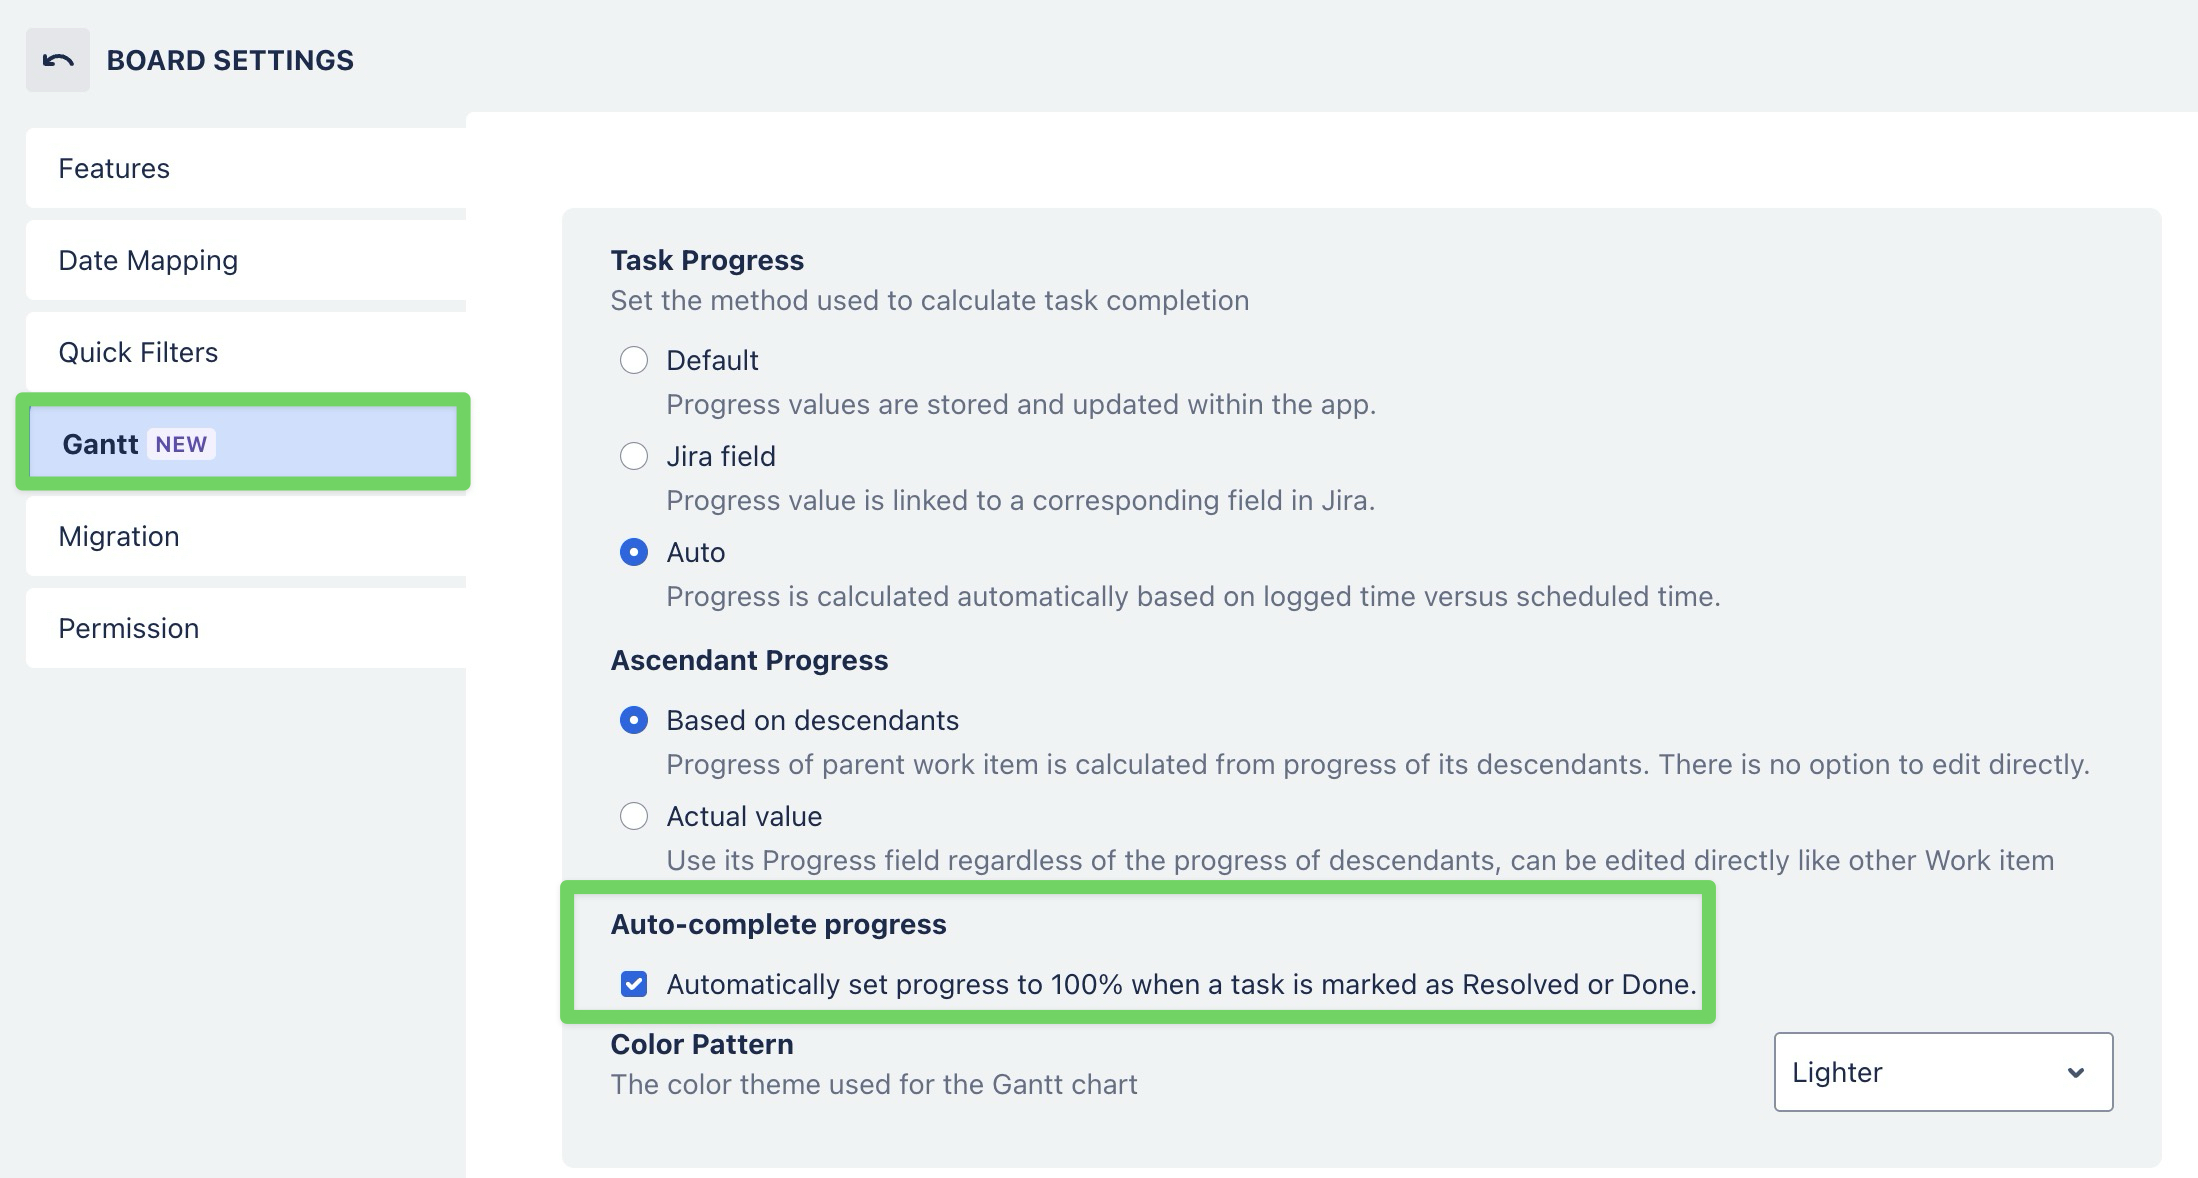This screenshot has height=1178, width=2198.
Task: Click the Jira field label text
Action: click(721, 456)
